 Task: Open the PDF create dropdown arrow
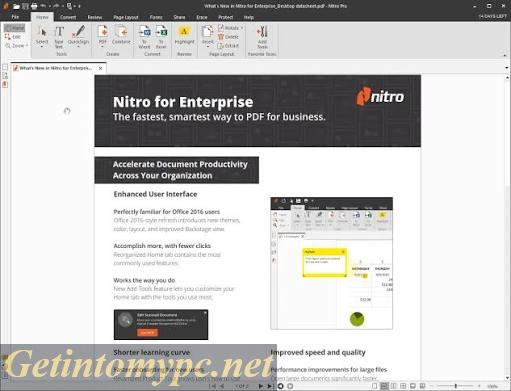[102, 47]
